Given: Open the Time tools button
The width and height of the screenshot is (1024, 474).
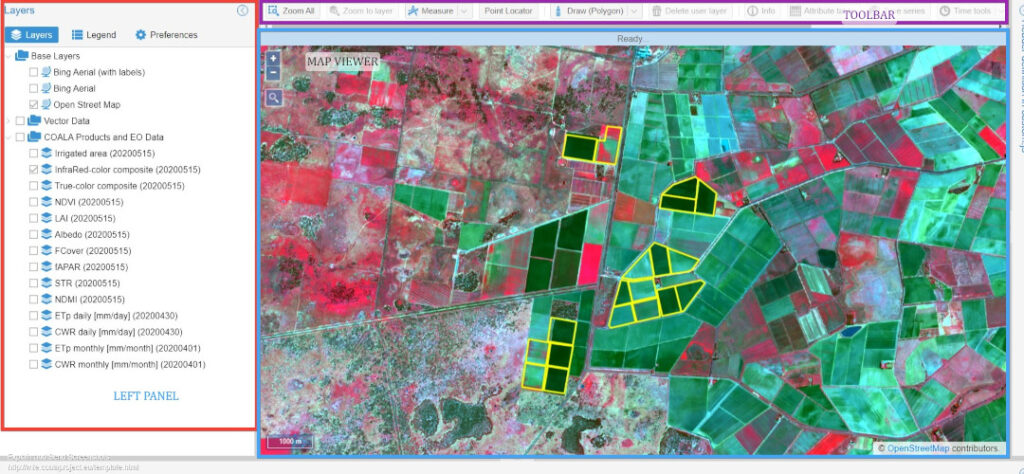Looking at the screenshot, I should click(966, 11).
